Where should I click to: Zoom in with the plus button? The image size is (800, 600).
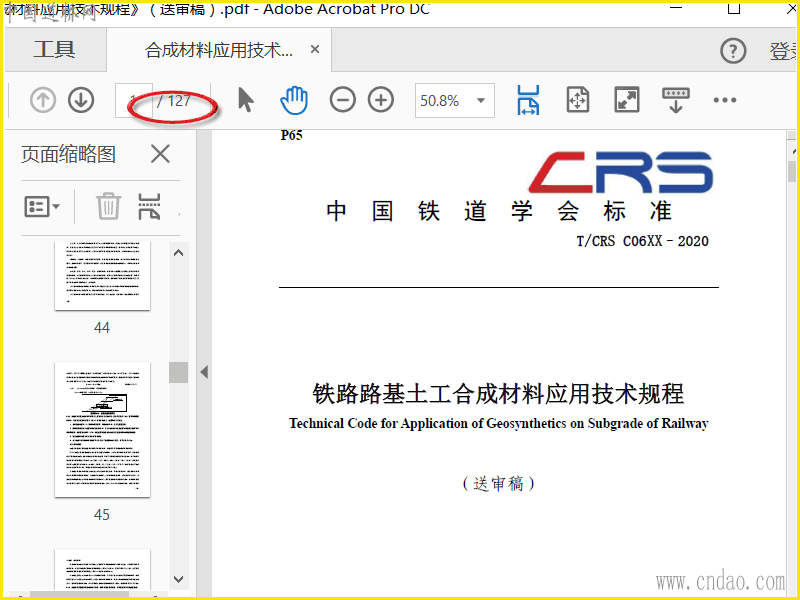tap(381, 100)
